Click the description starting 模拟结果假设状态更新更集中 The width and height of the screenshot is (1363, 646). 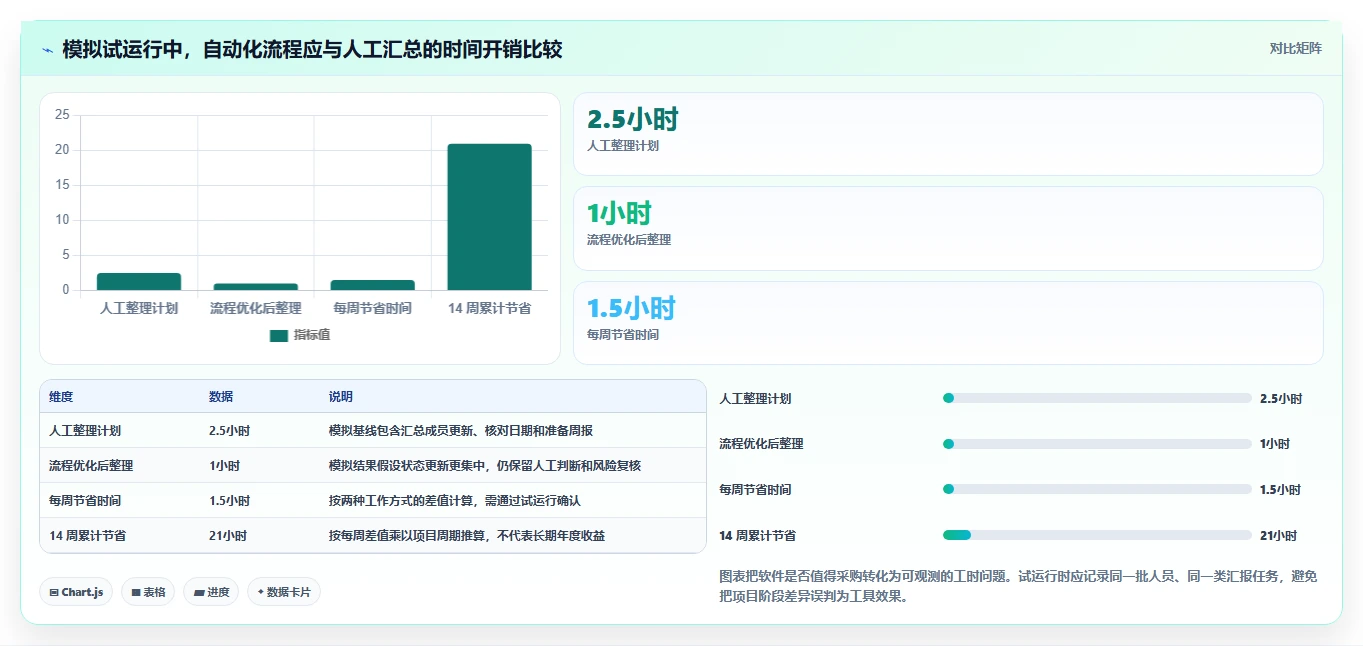485,466
